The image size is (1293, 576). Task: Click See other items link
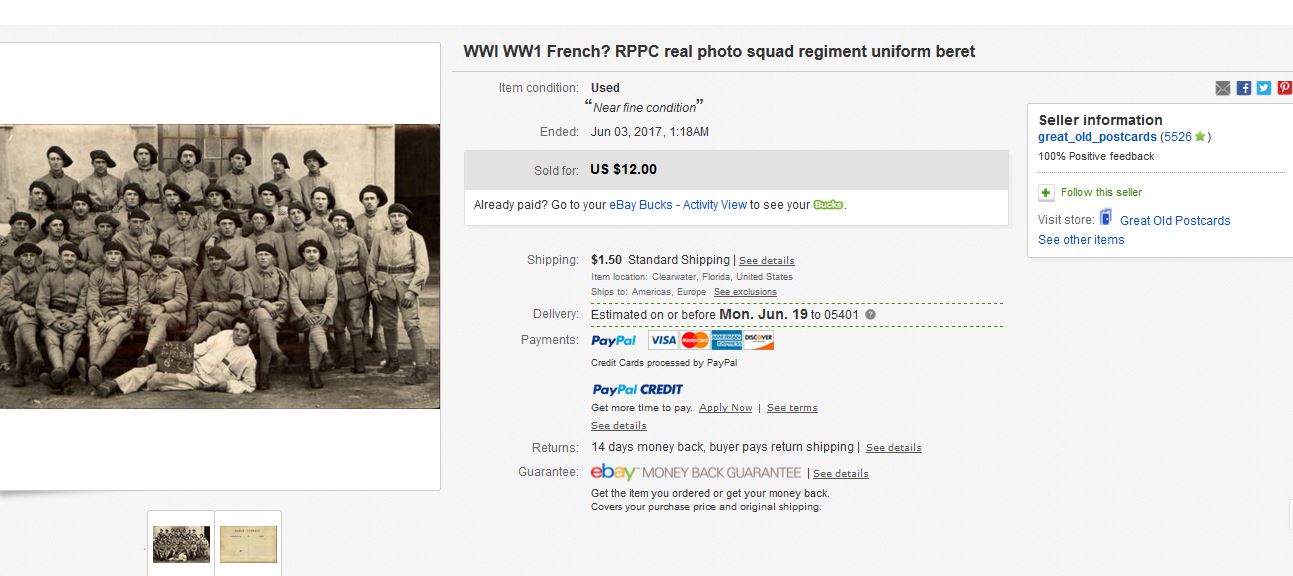pyautogui.click(x=1081, y=240)
